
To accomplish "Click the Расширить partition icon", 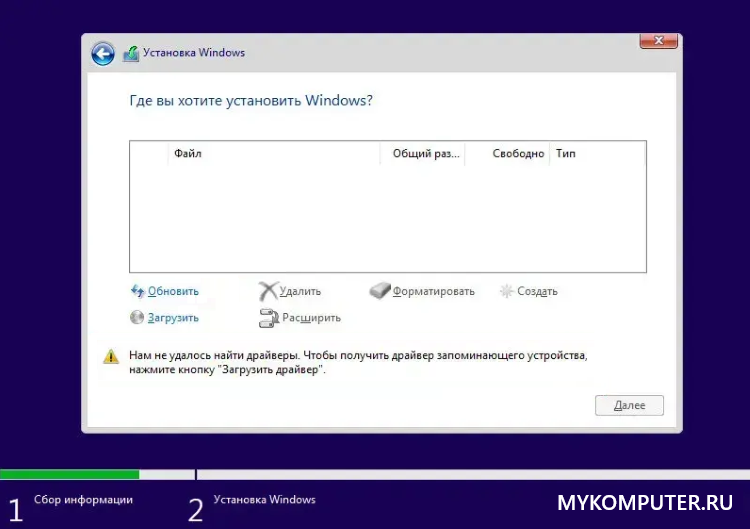I will tap(269, 318).
